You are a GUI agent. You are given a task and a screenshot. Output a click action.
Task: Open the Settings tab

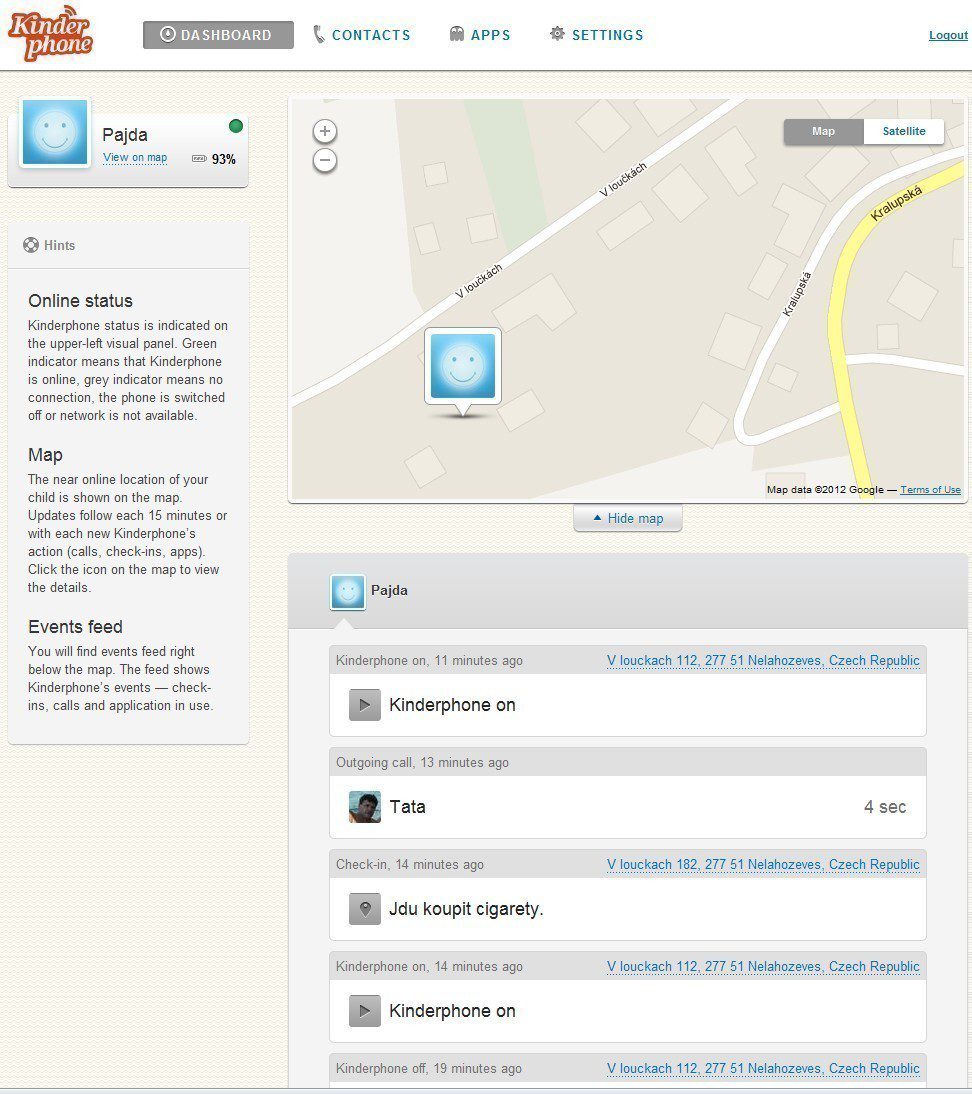click(x=597, y=35)
